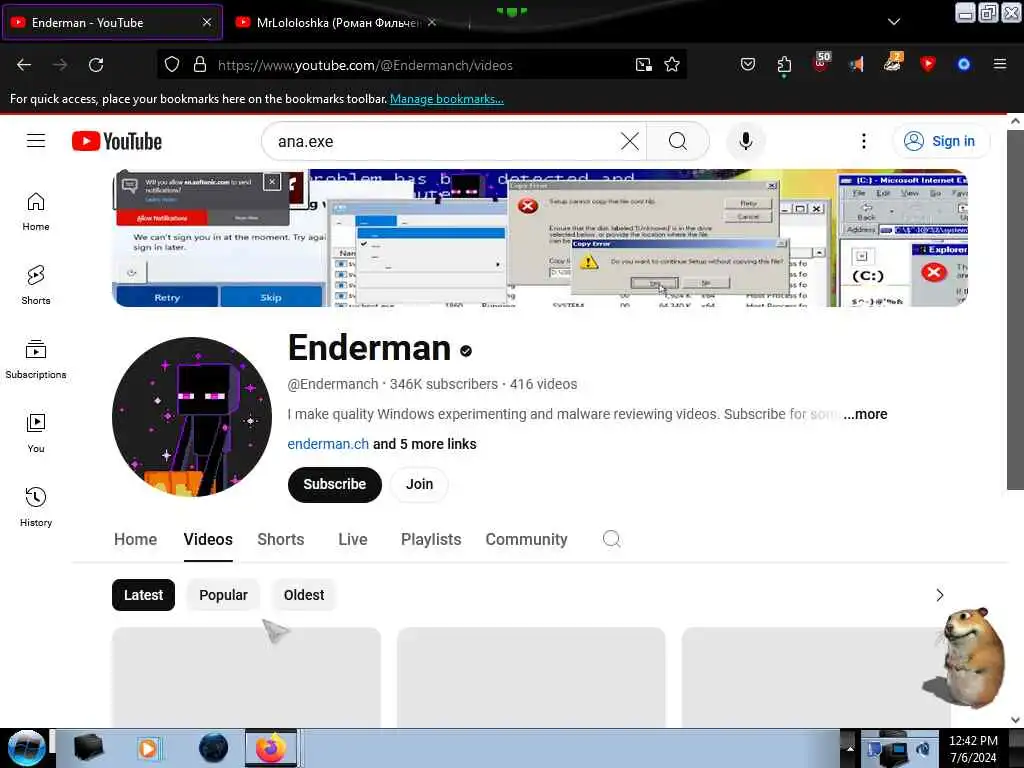Sort videos by Popular chip
Viewport: 1024px width, 768px height.
pyautogui.click(x=223, y=595)
